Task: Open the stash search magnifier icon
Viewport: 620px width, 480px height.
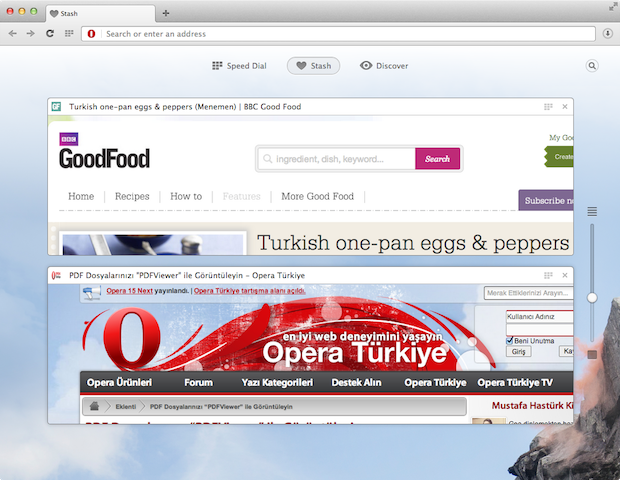Action: [592, 66]
